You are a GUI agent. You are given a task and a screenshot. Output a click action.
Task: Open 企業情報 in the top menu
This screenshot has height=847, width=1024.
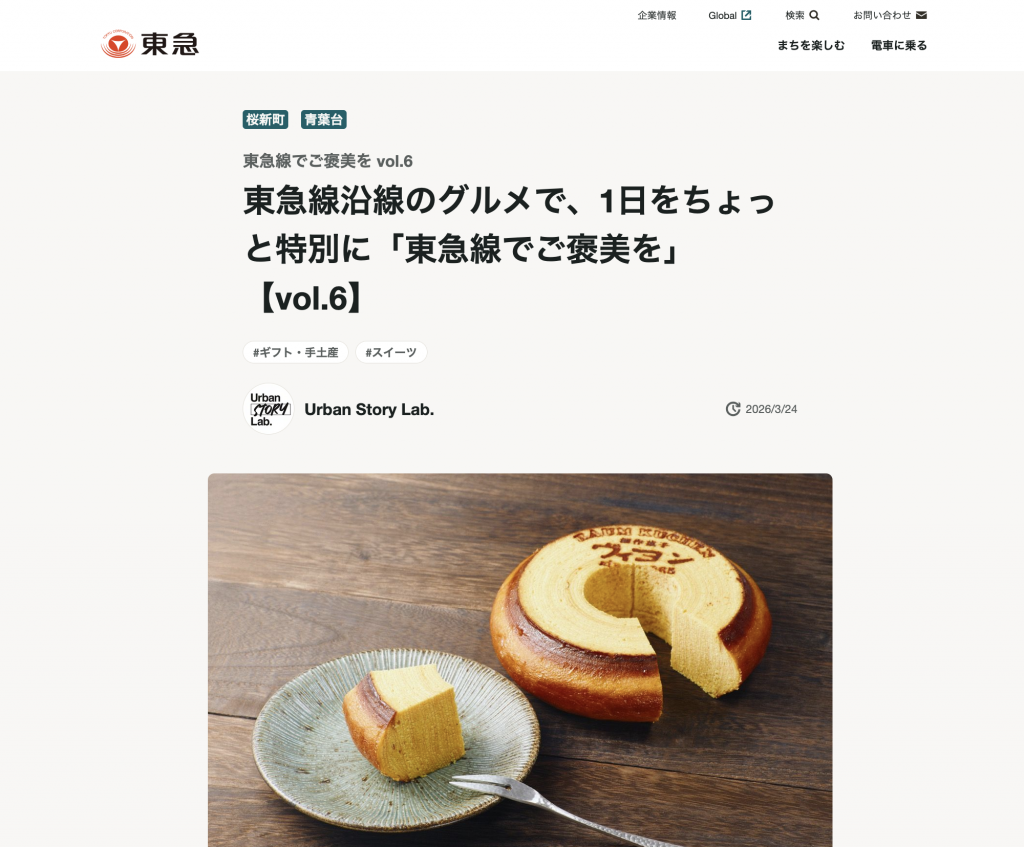pyautogui.click(x=657, y=15)
